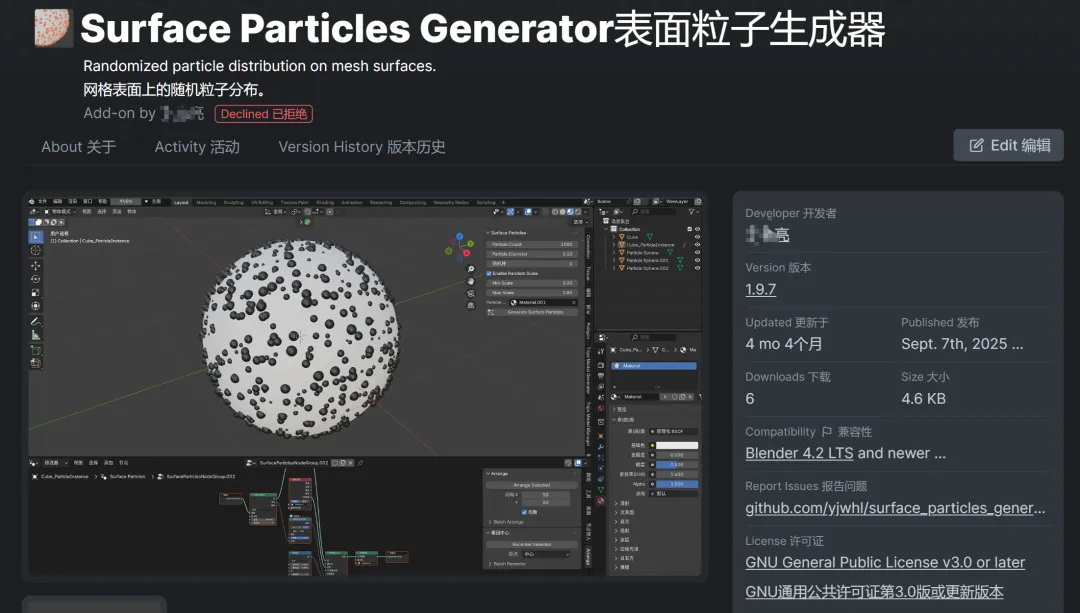Hide Particle Sphere.002 via its eye icon
Image resolution: width=1080 pixels, height=613 pixels.
click(x=697, y=268)
